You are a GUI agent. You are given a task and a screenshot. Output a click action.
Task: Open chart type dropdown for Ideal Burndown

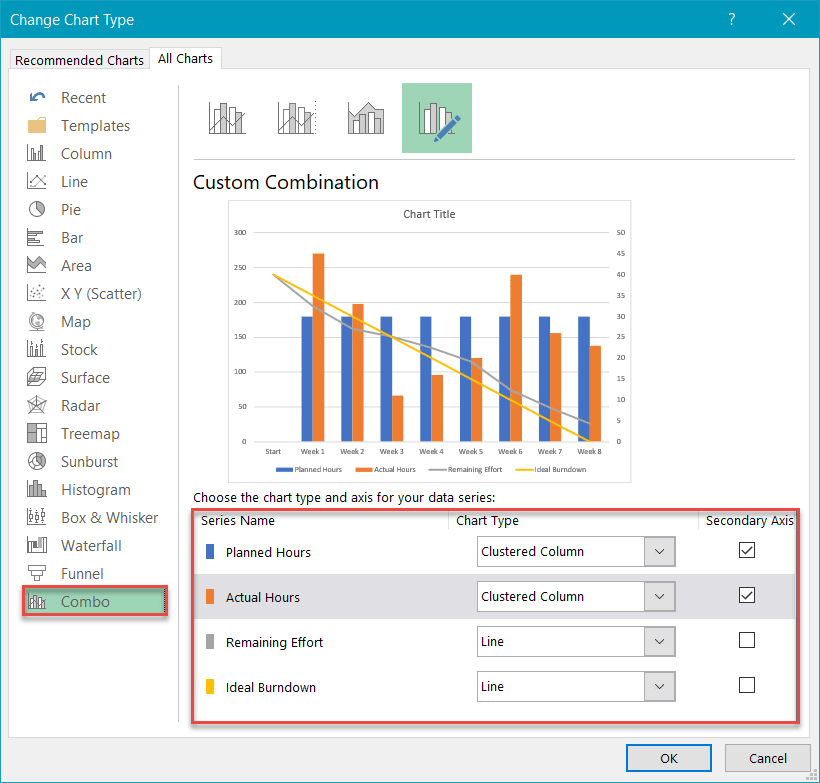click(x=659, y=687)
